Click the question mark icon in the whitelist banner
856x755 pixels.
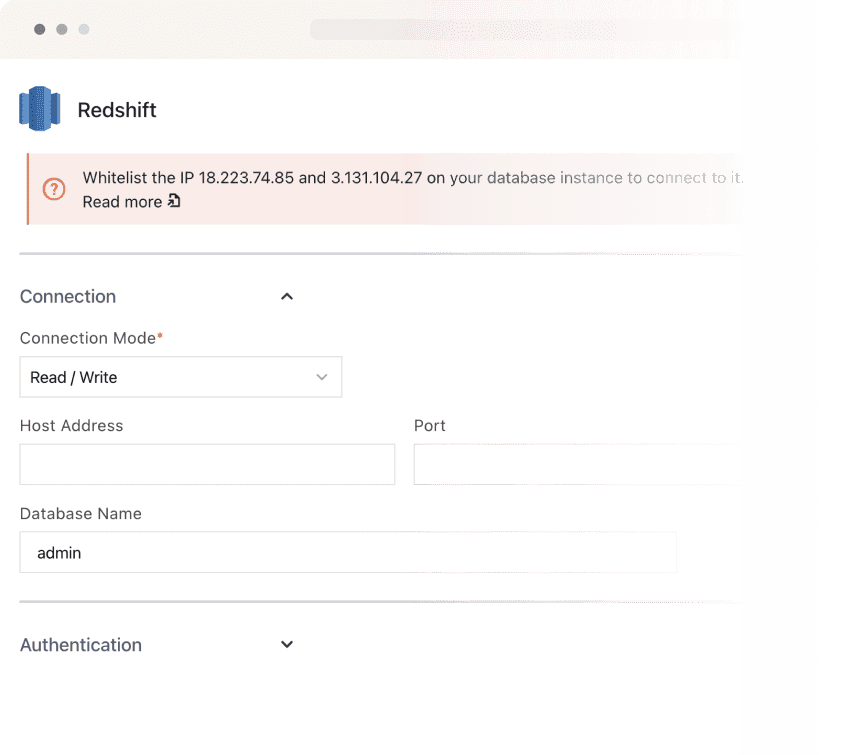tap(54, 189)
